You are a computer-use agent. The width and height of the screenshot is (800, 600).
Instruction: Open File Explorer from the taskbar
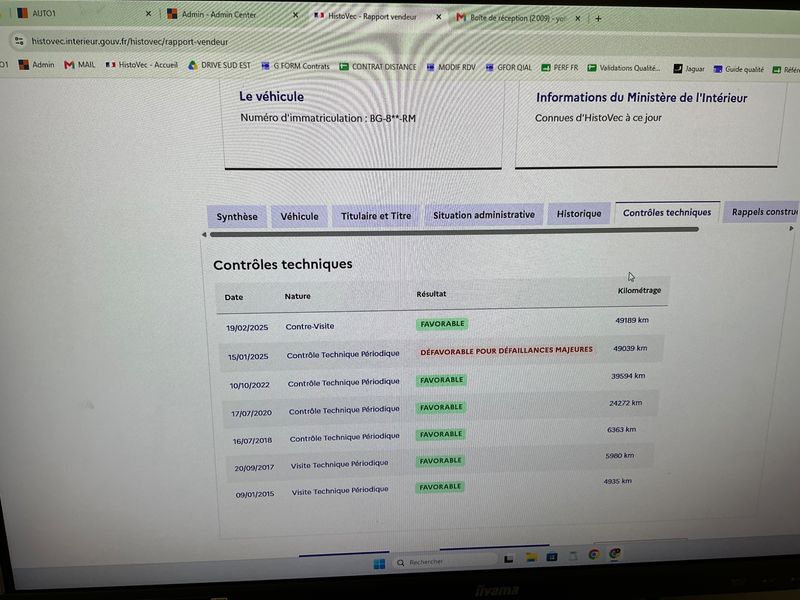[x=531, y=558]
